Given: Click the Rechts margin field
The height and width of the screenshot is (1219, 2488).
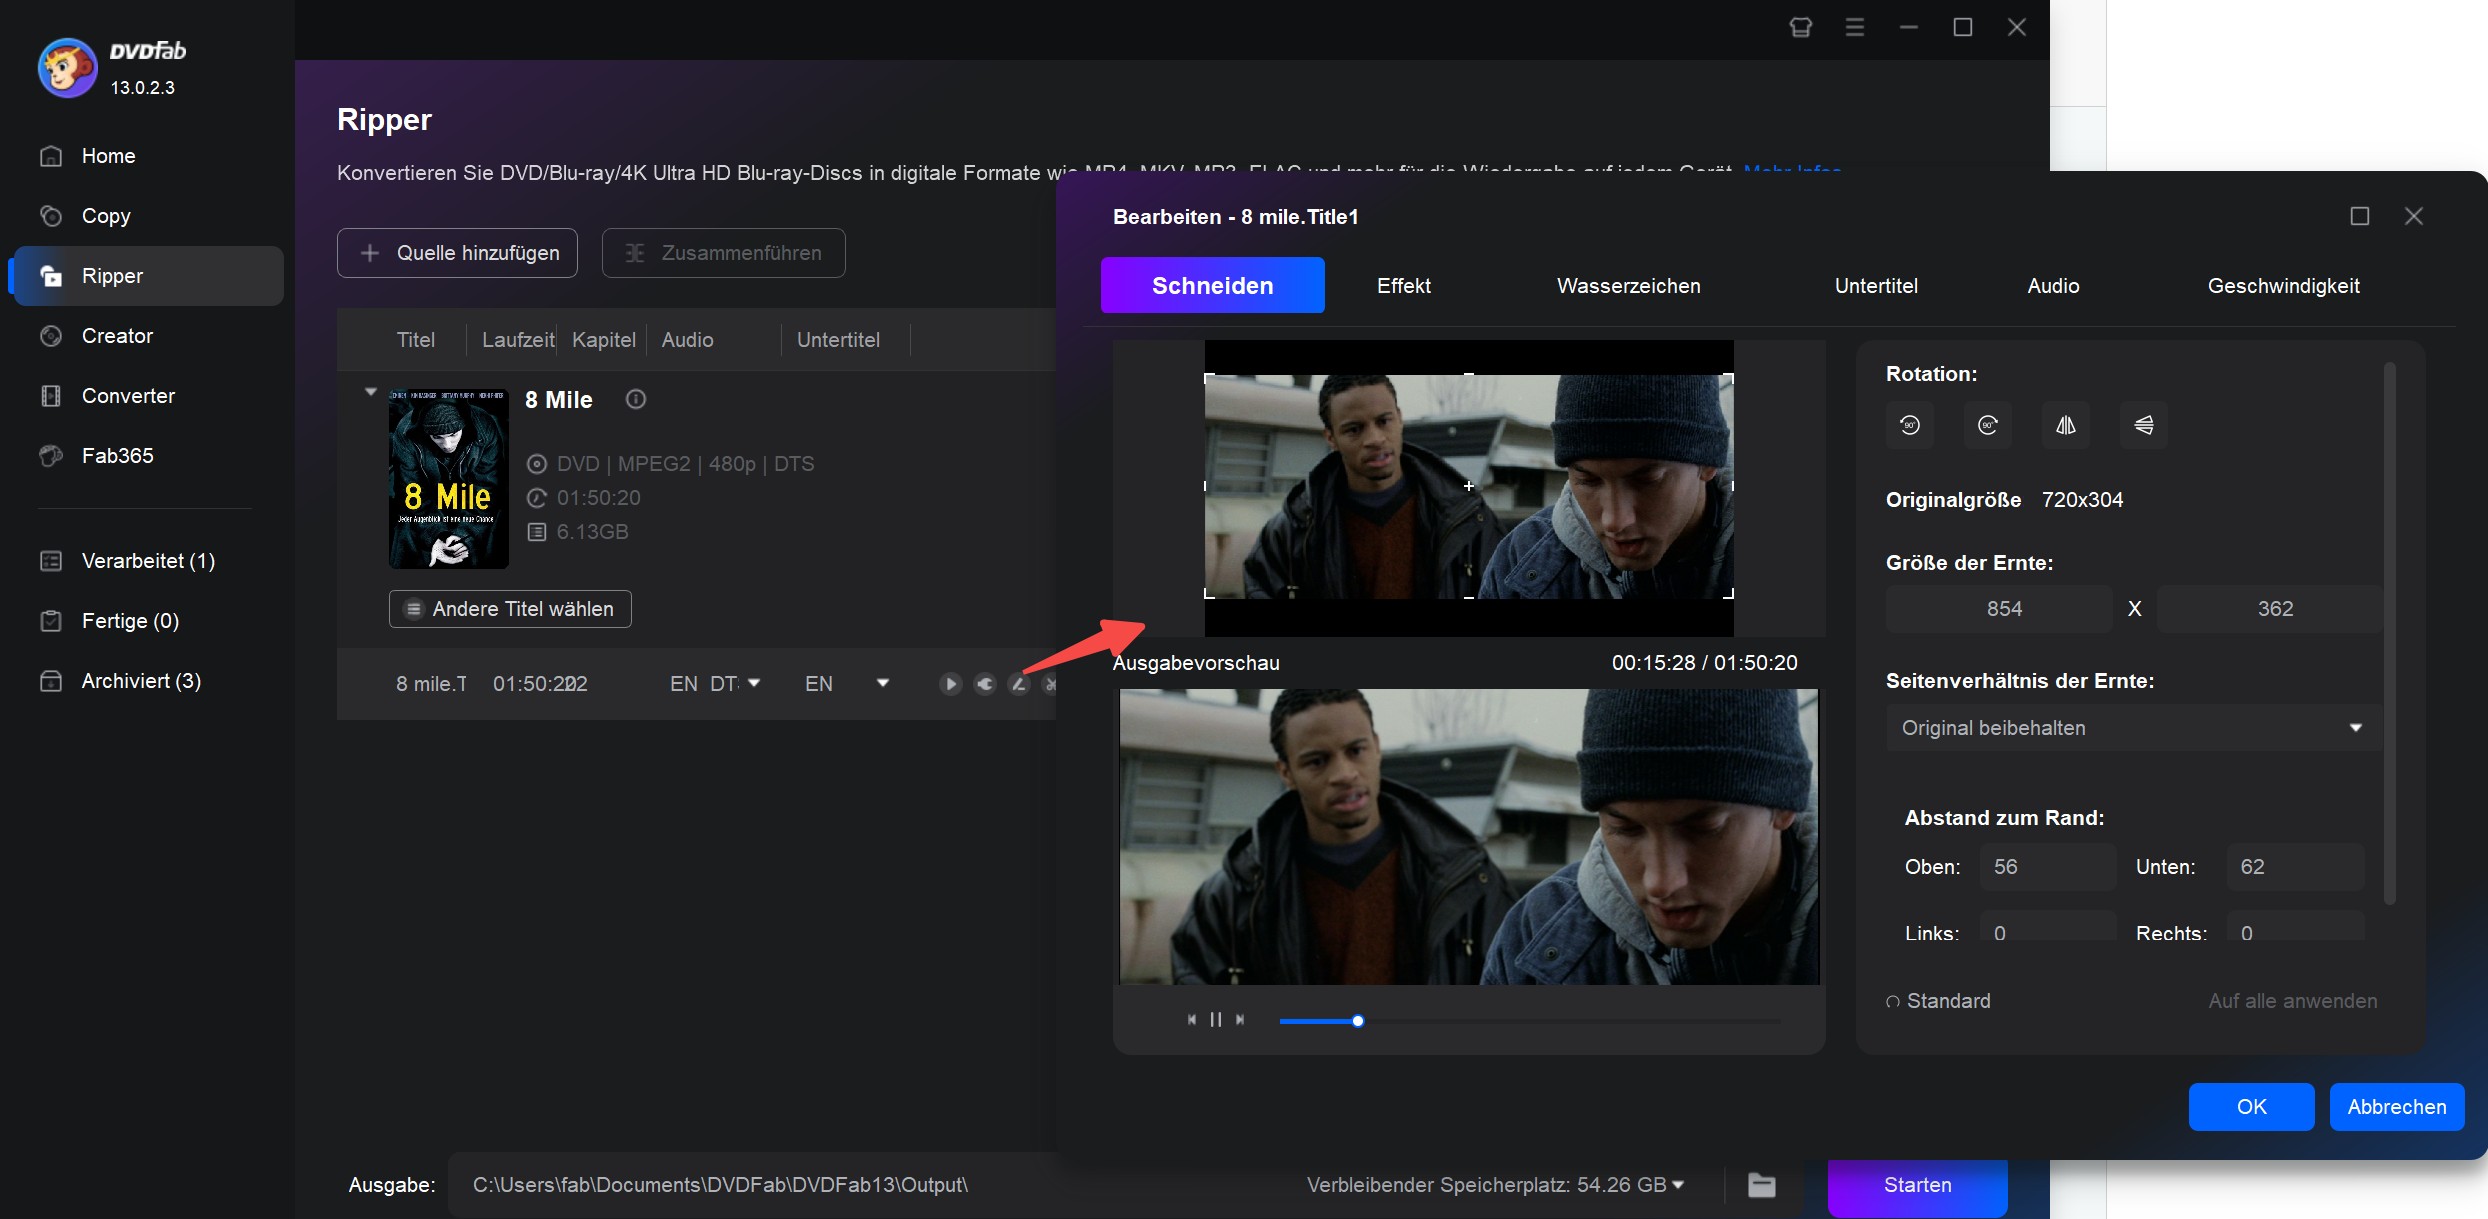Looking at the screenshot, I should click(2296, 927).
